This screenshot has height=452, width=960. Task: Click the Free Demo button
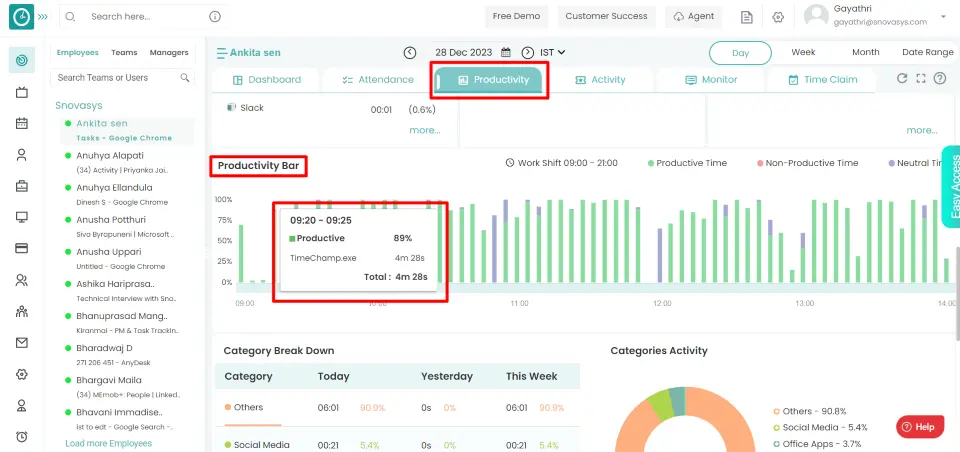coord(516,17)
